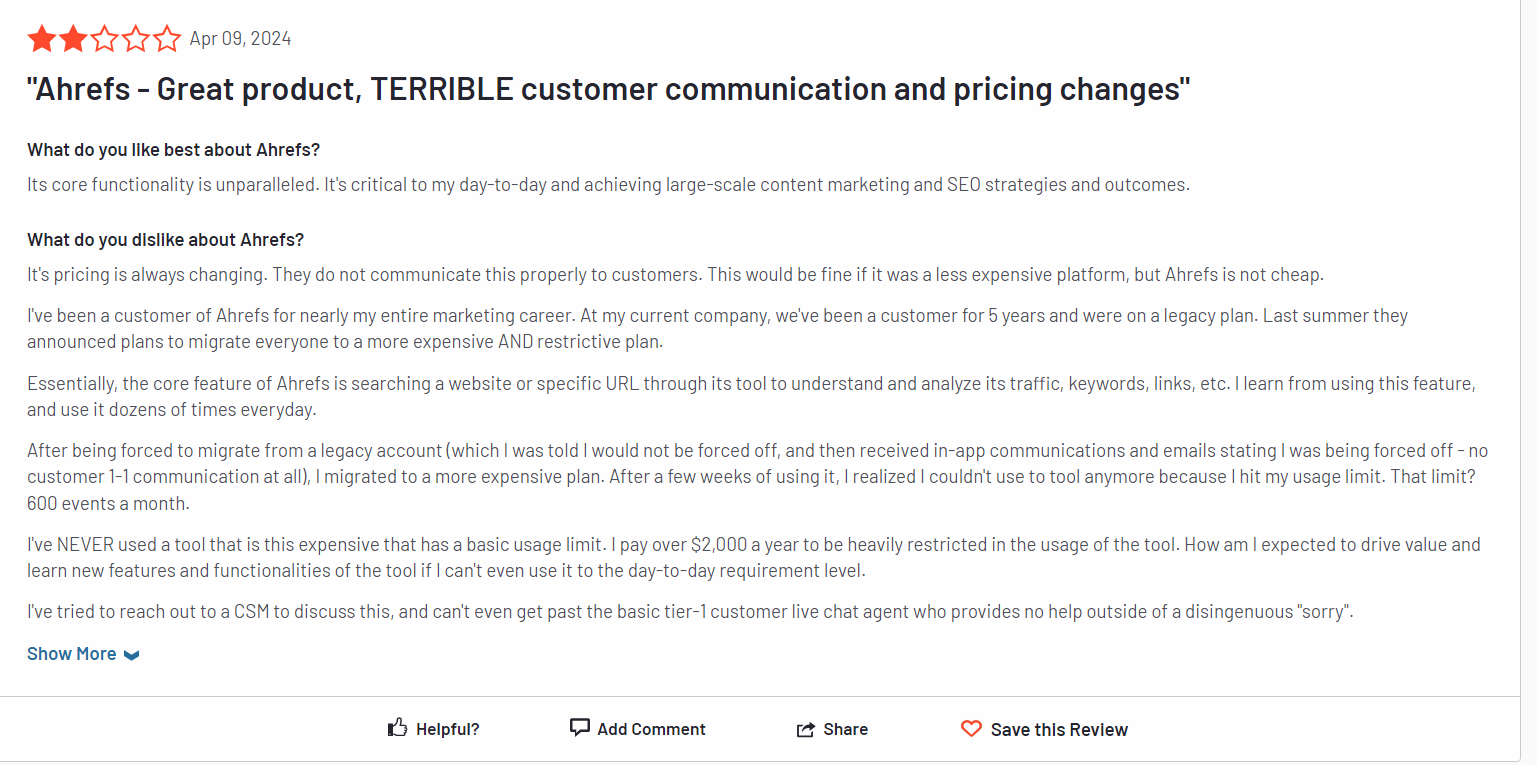The image size is (1537, 765).
Task: Click Save this Review text
Action: [x=1059, y=729]
